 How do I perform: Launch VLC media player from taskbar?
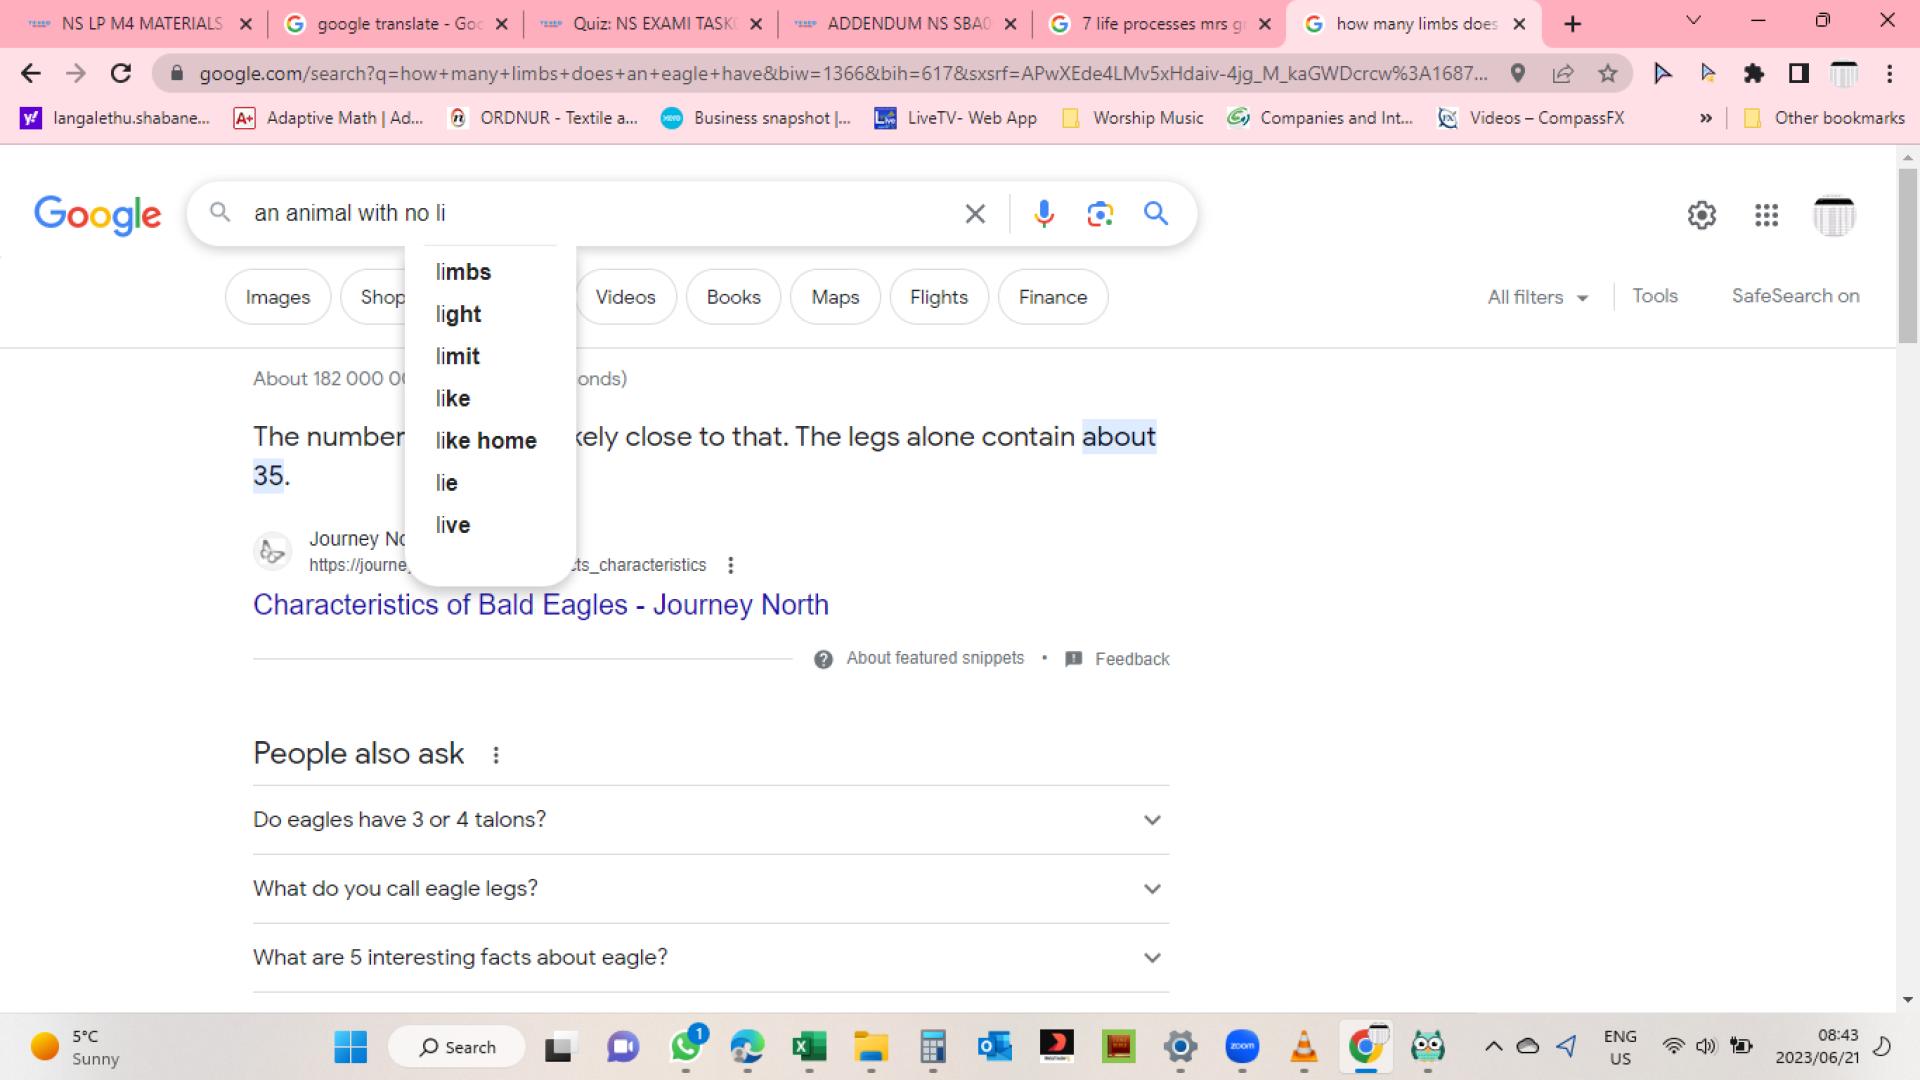1304,1047
